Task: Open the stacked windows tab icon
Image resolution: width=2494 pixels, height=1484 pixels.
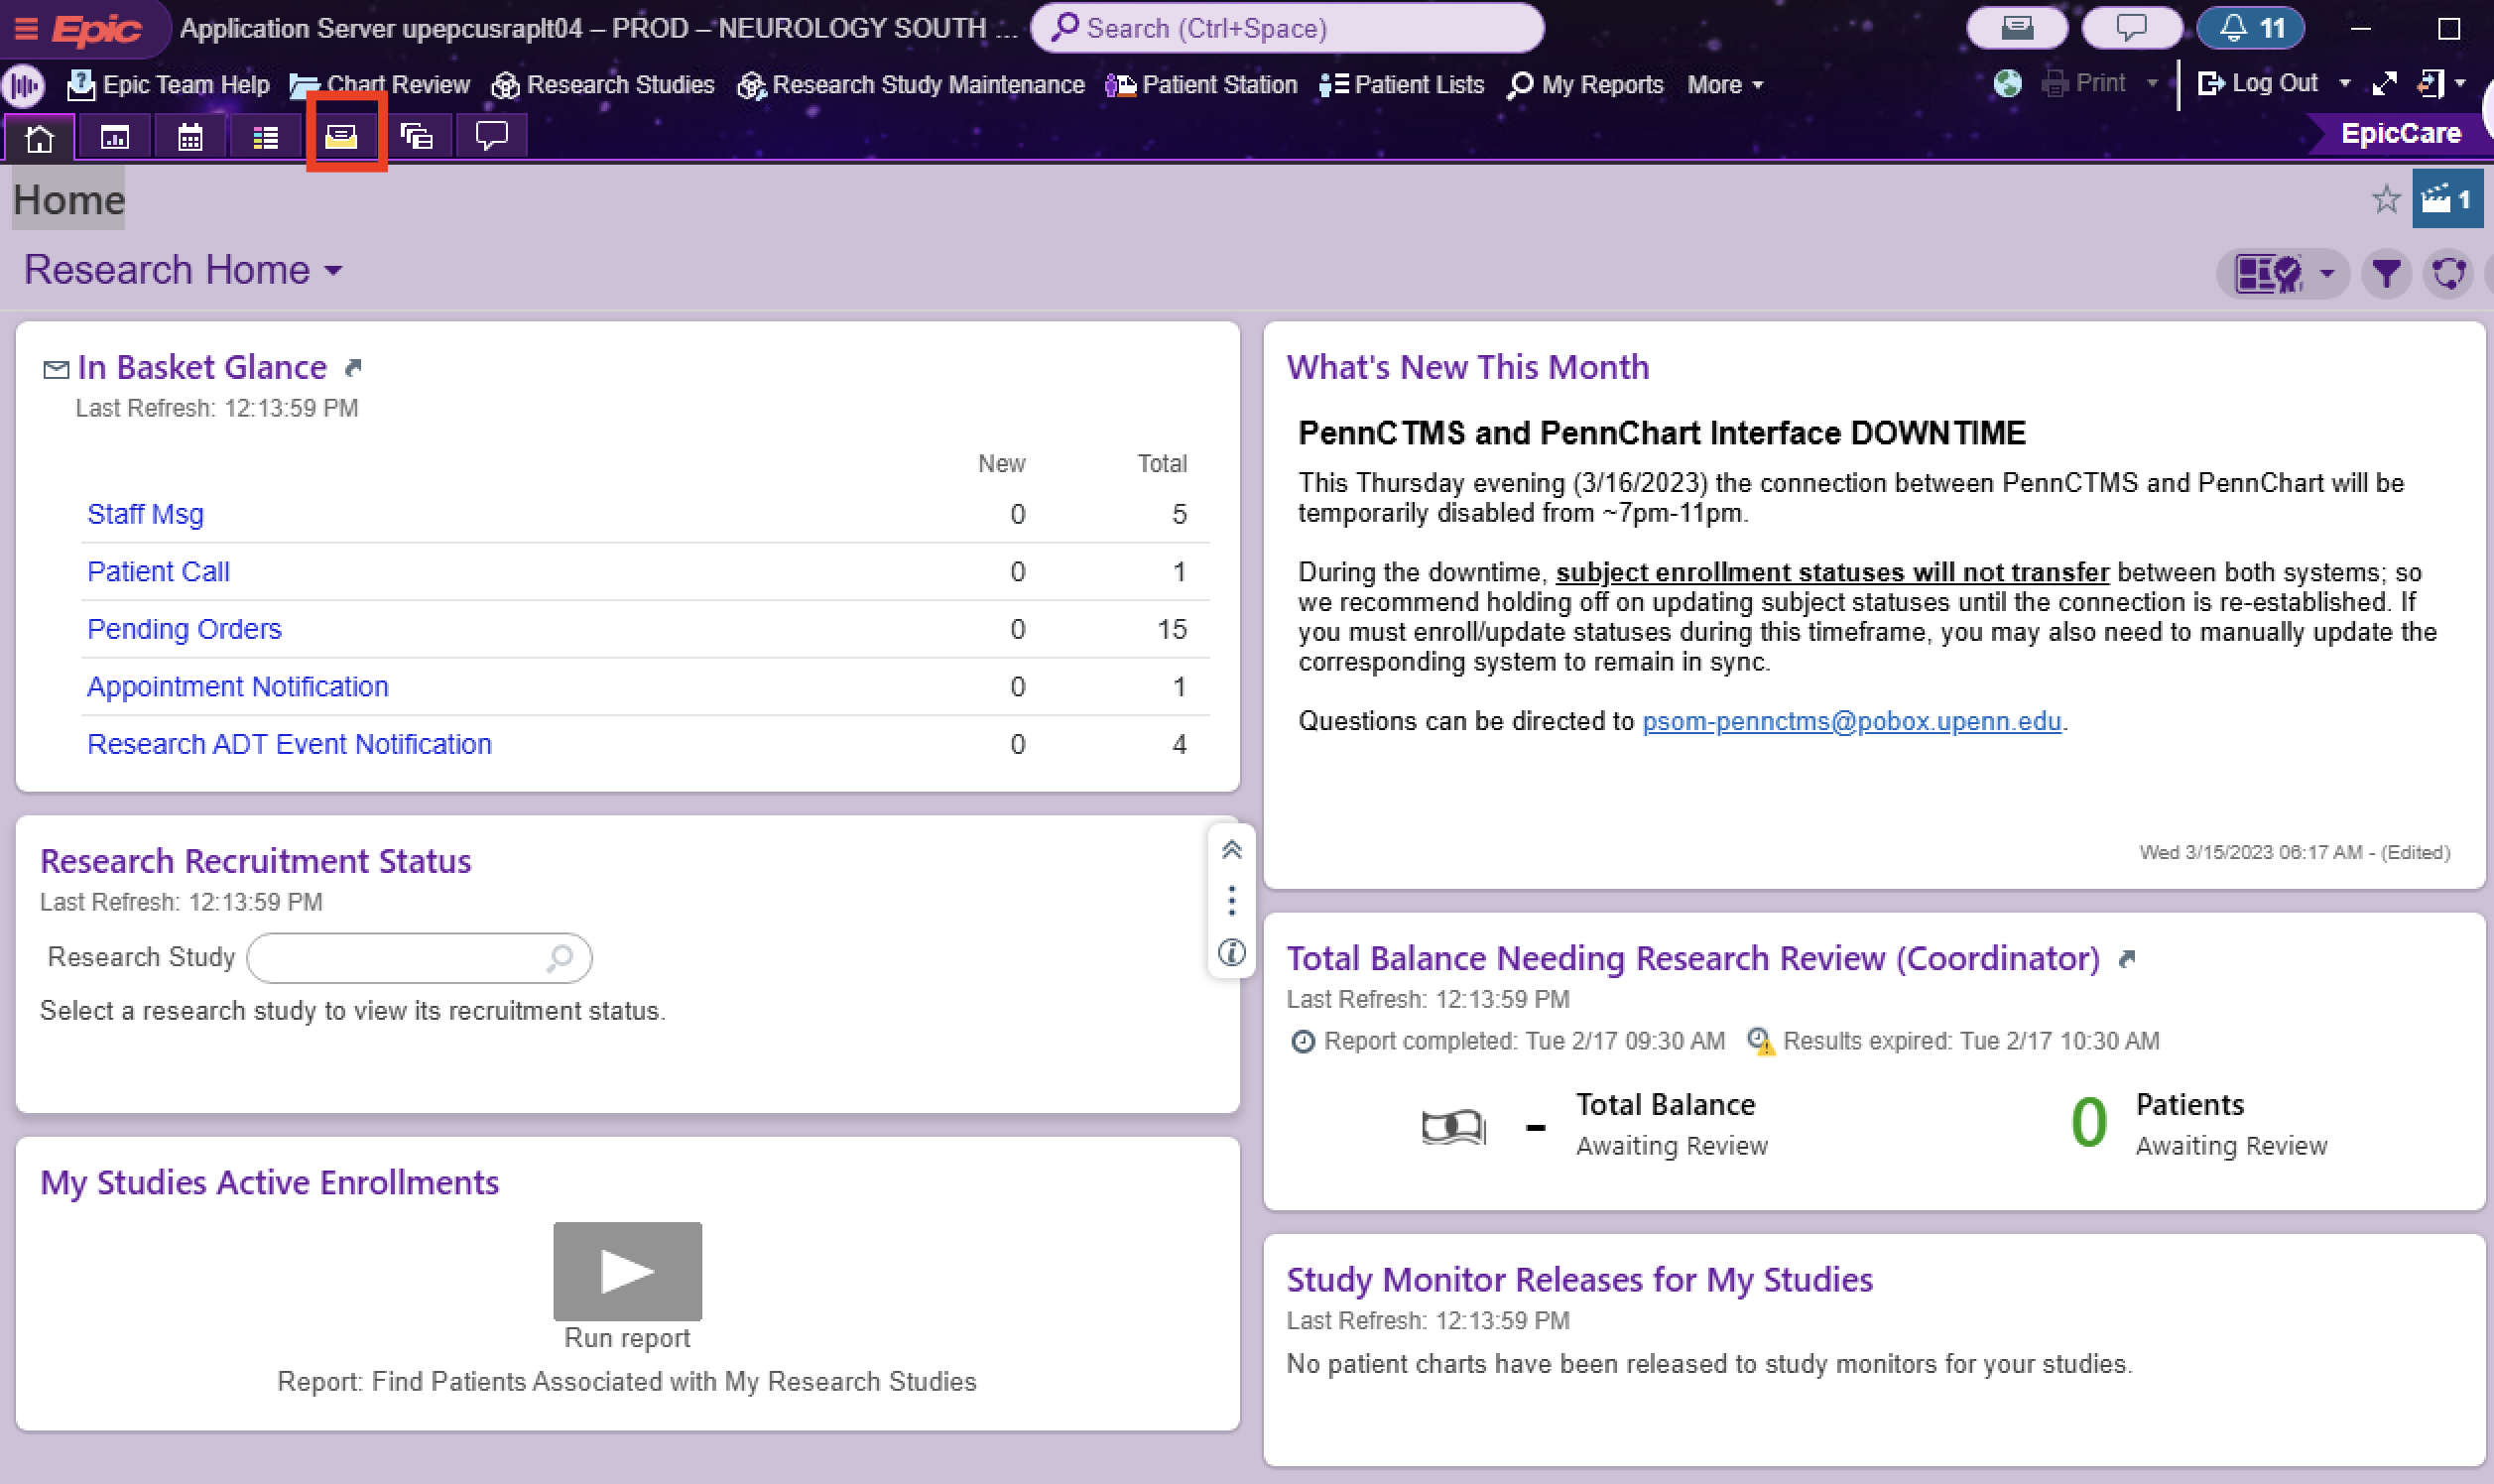Action: [416, 136]
